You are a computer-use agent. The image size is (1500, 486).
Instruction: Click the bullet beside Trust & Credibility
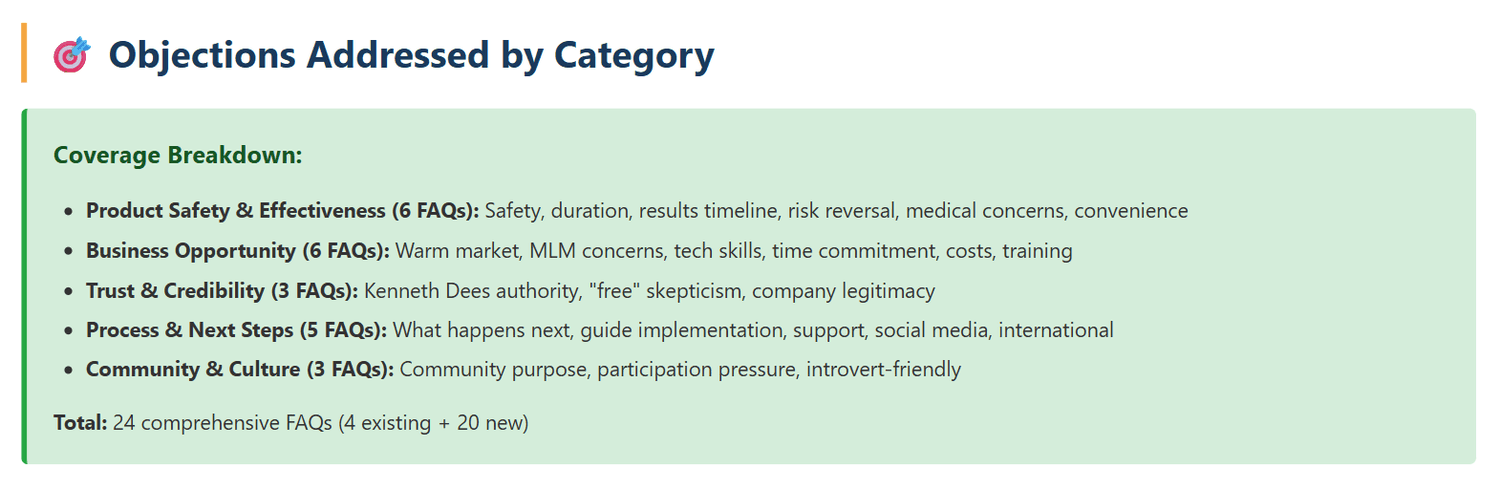pyautogui.click(x=68, y=292)
